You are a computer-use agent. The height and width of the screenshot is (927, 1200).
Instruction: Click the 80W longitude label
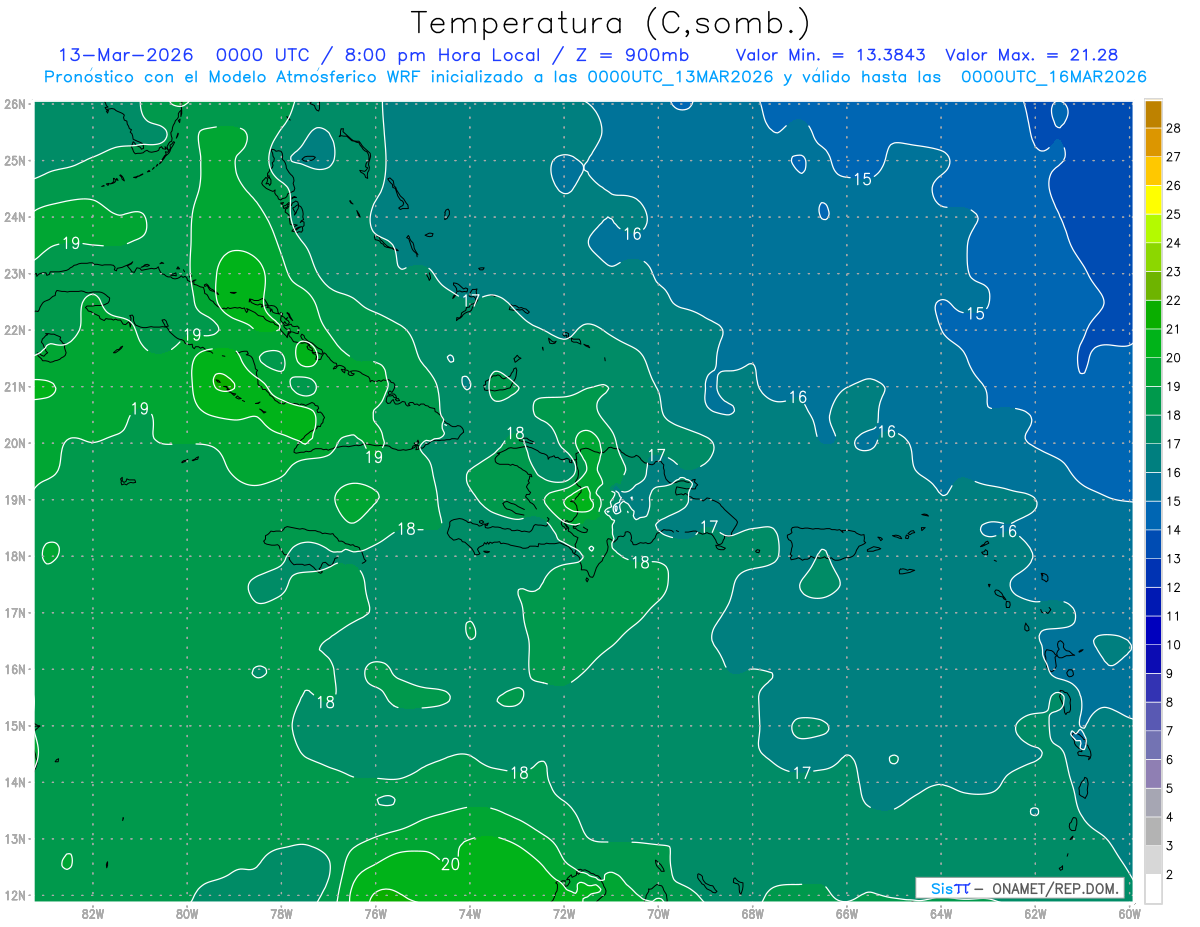(x=187, y=912)
